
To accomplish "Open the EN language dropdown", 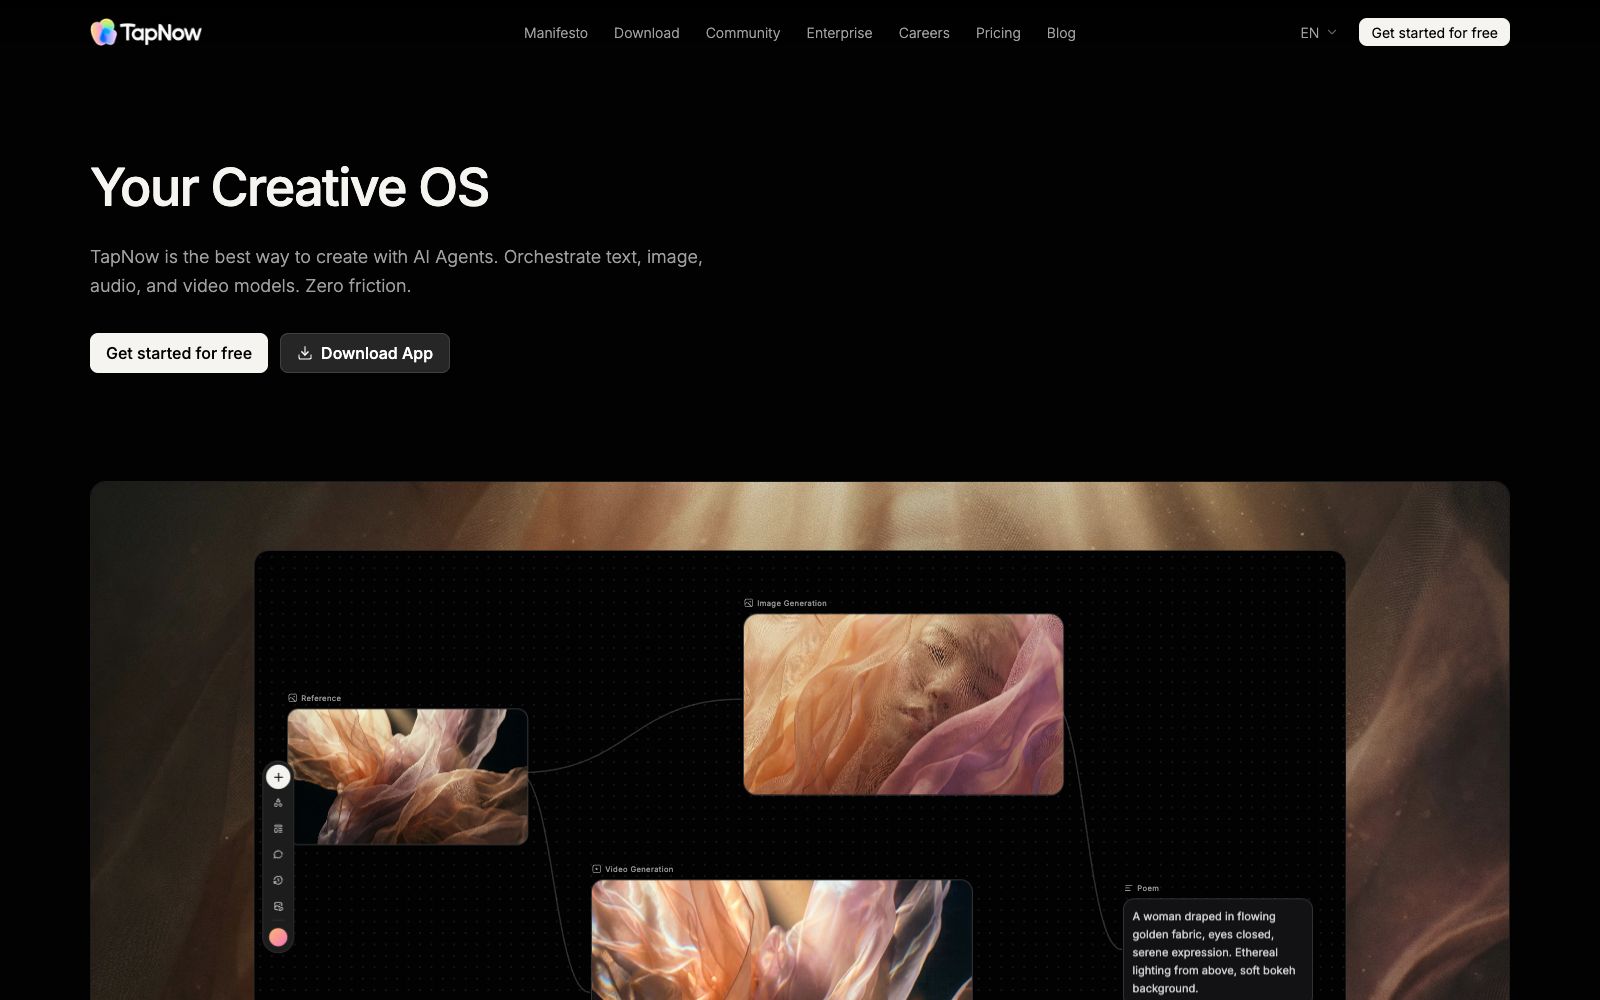I will tap(1318, 33).
